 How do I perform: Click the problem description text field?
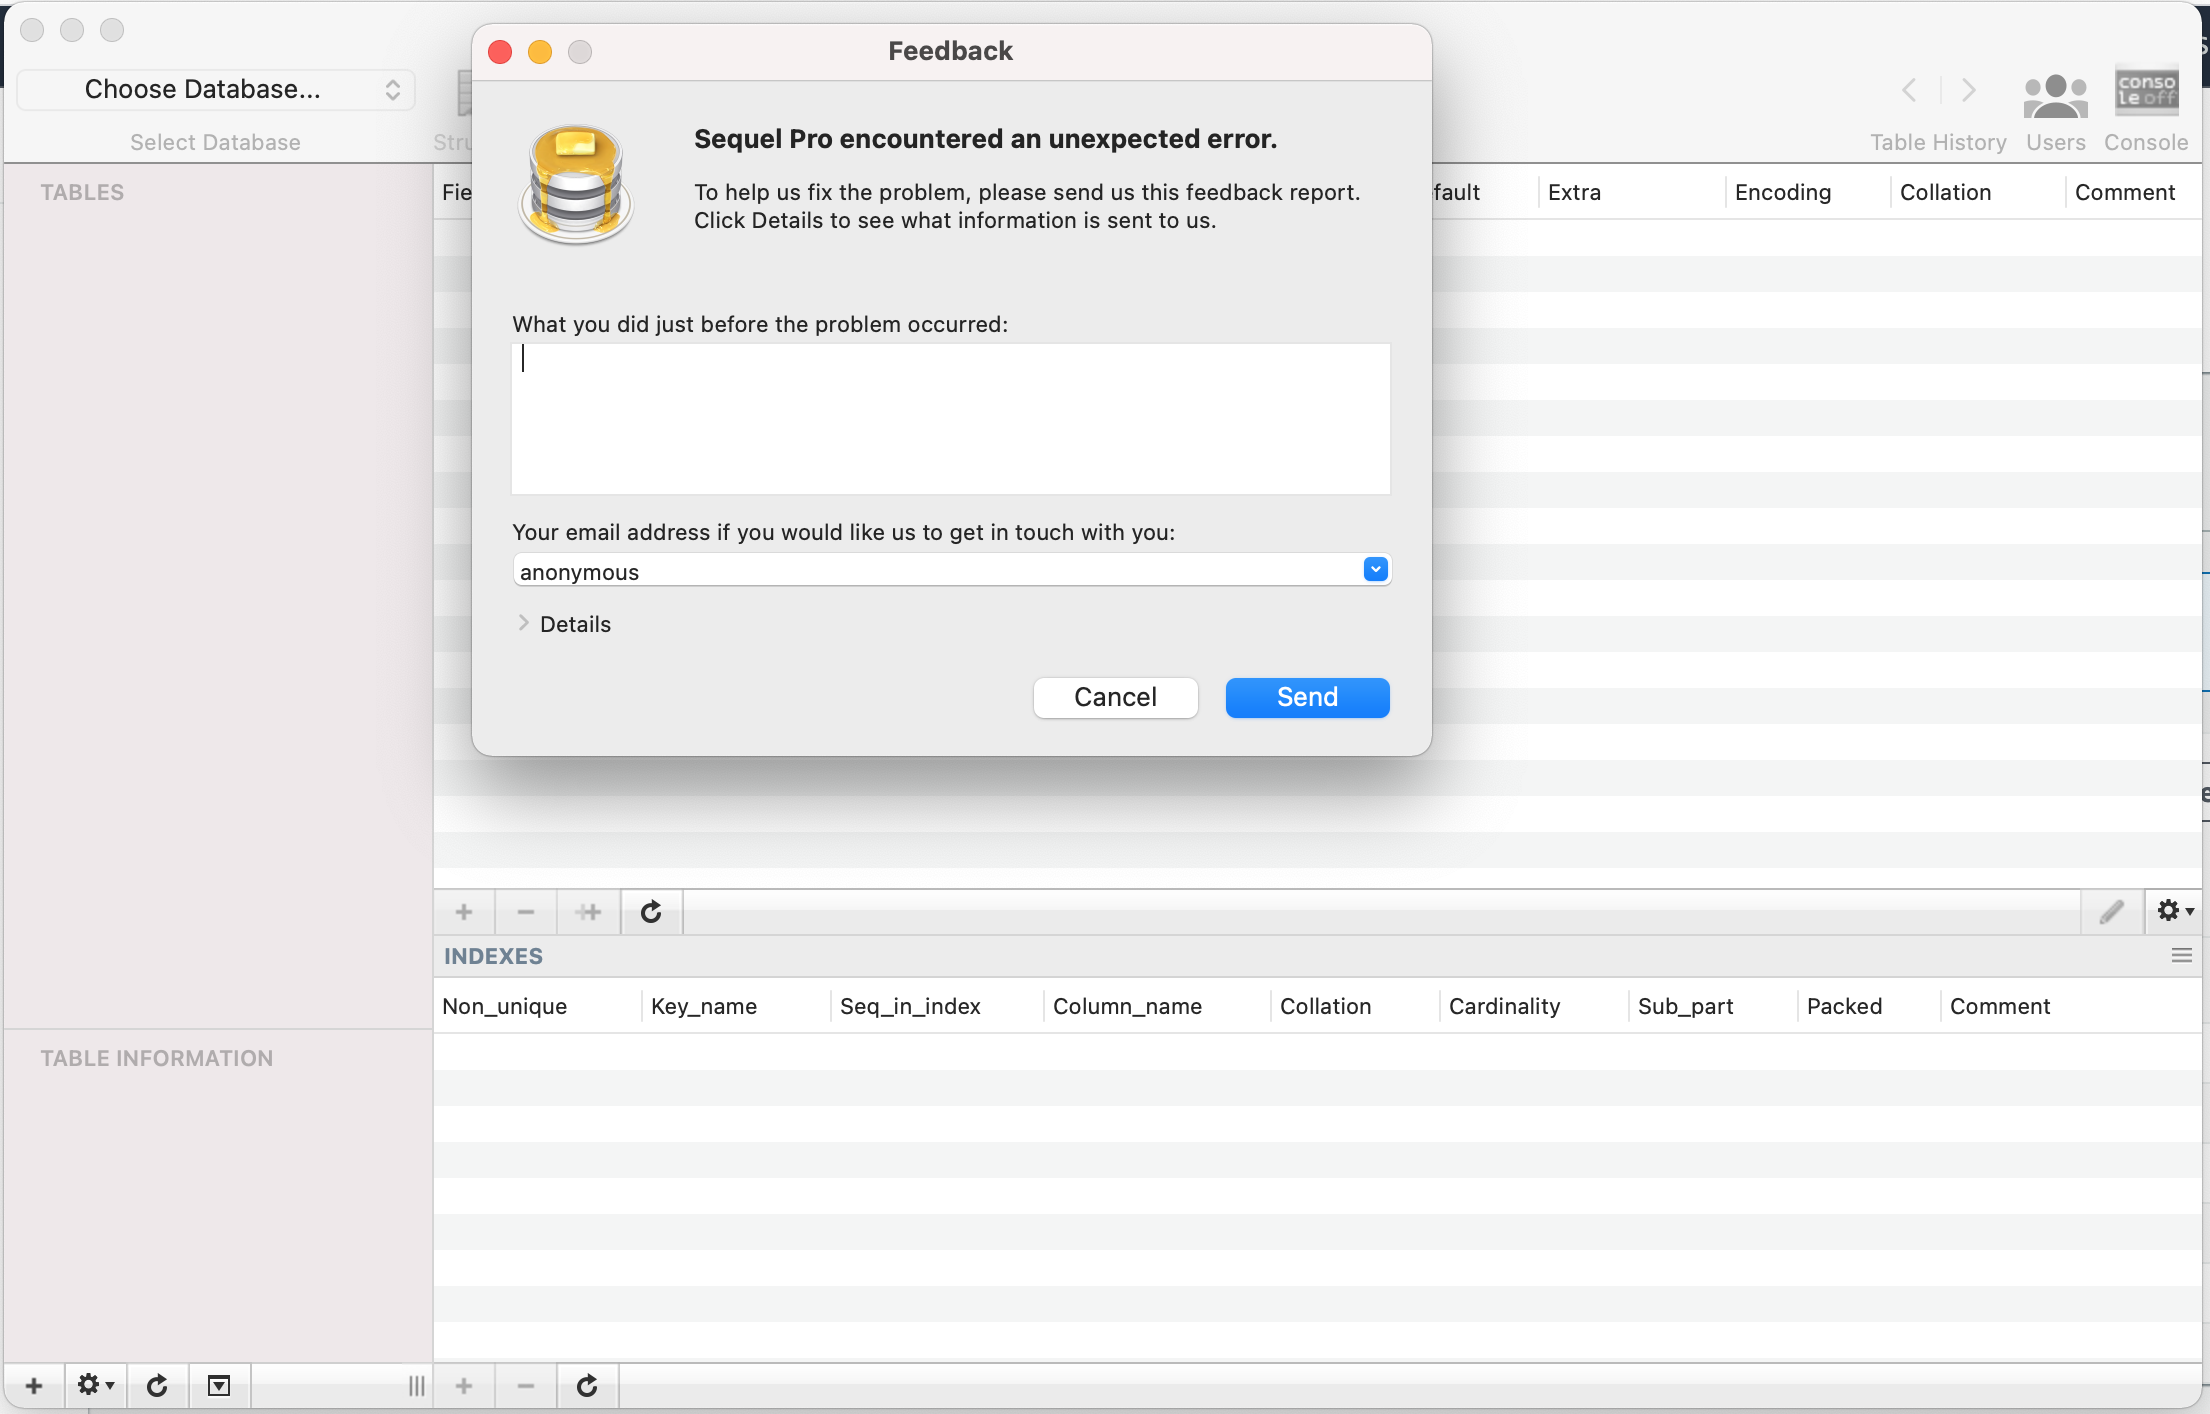950,418
